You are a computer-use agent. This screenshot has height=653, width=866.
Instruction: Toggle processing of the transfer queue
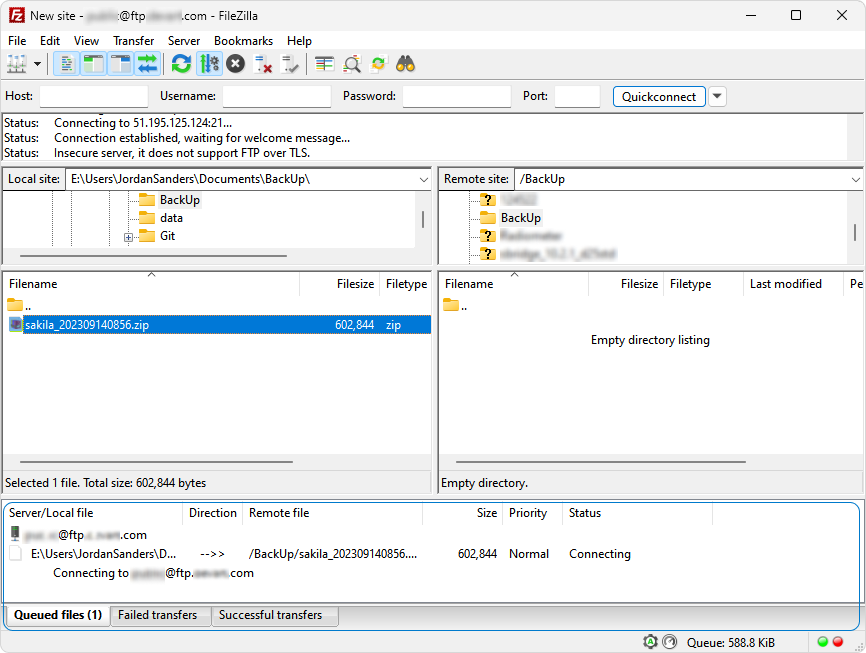[209, 65]
